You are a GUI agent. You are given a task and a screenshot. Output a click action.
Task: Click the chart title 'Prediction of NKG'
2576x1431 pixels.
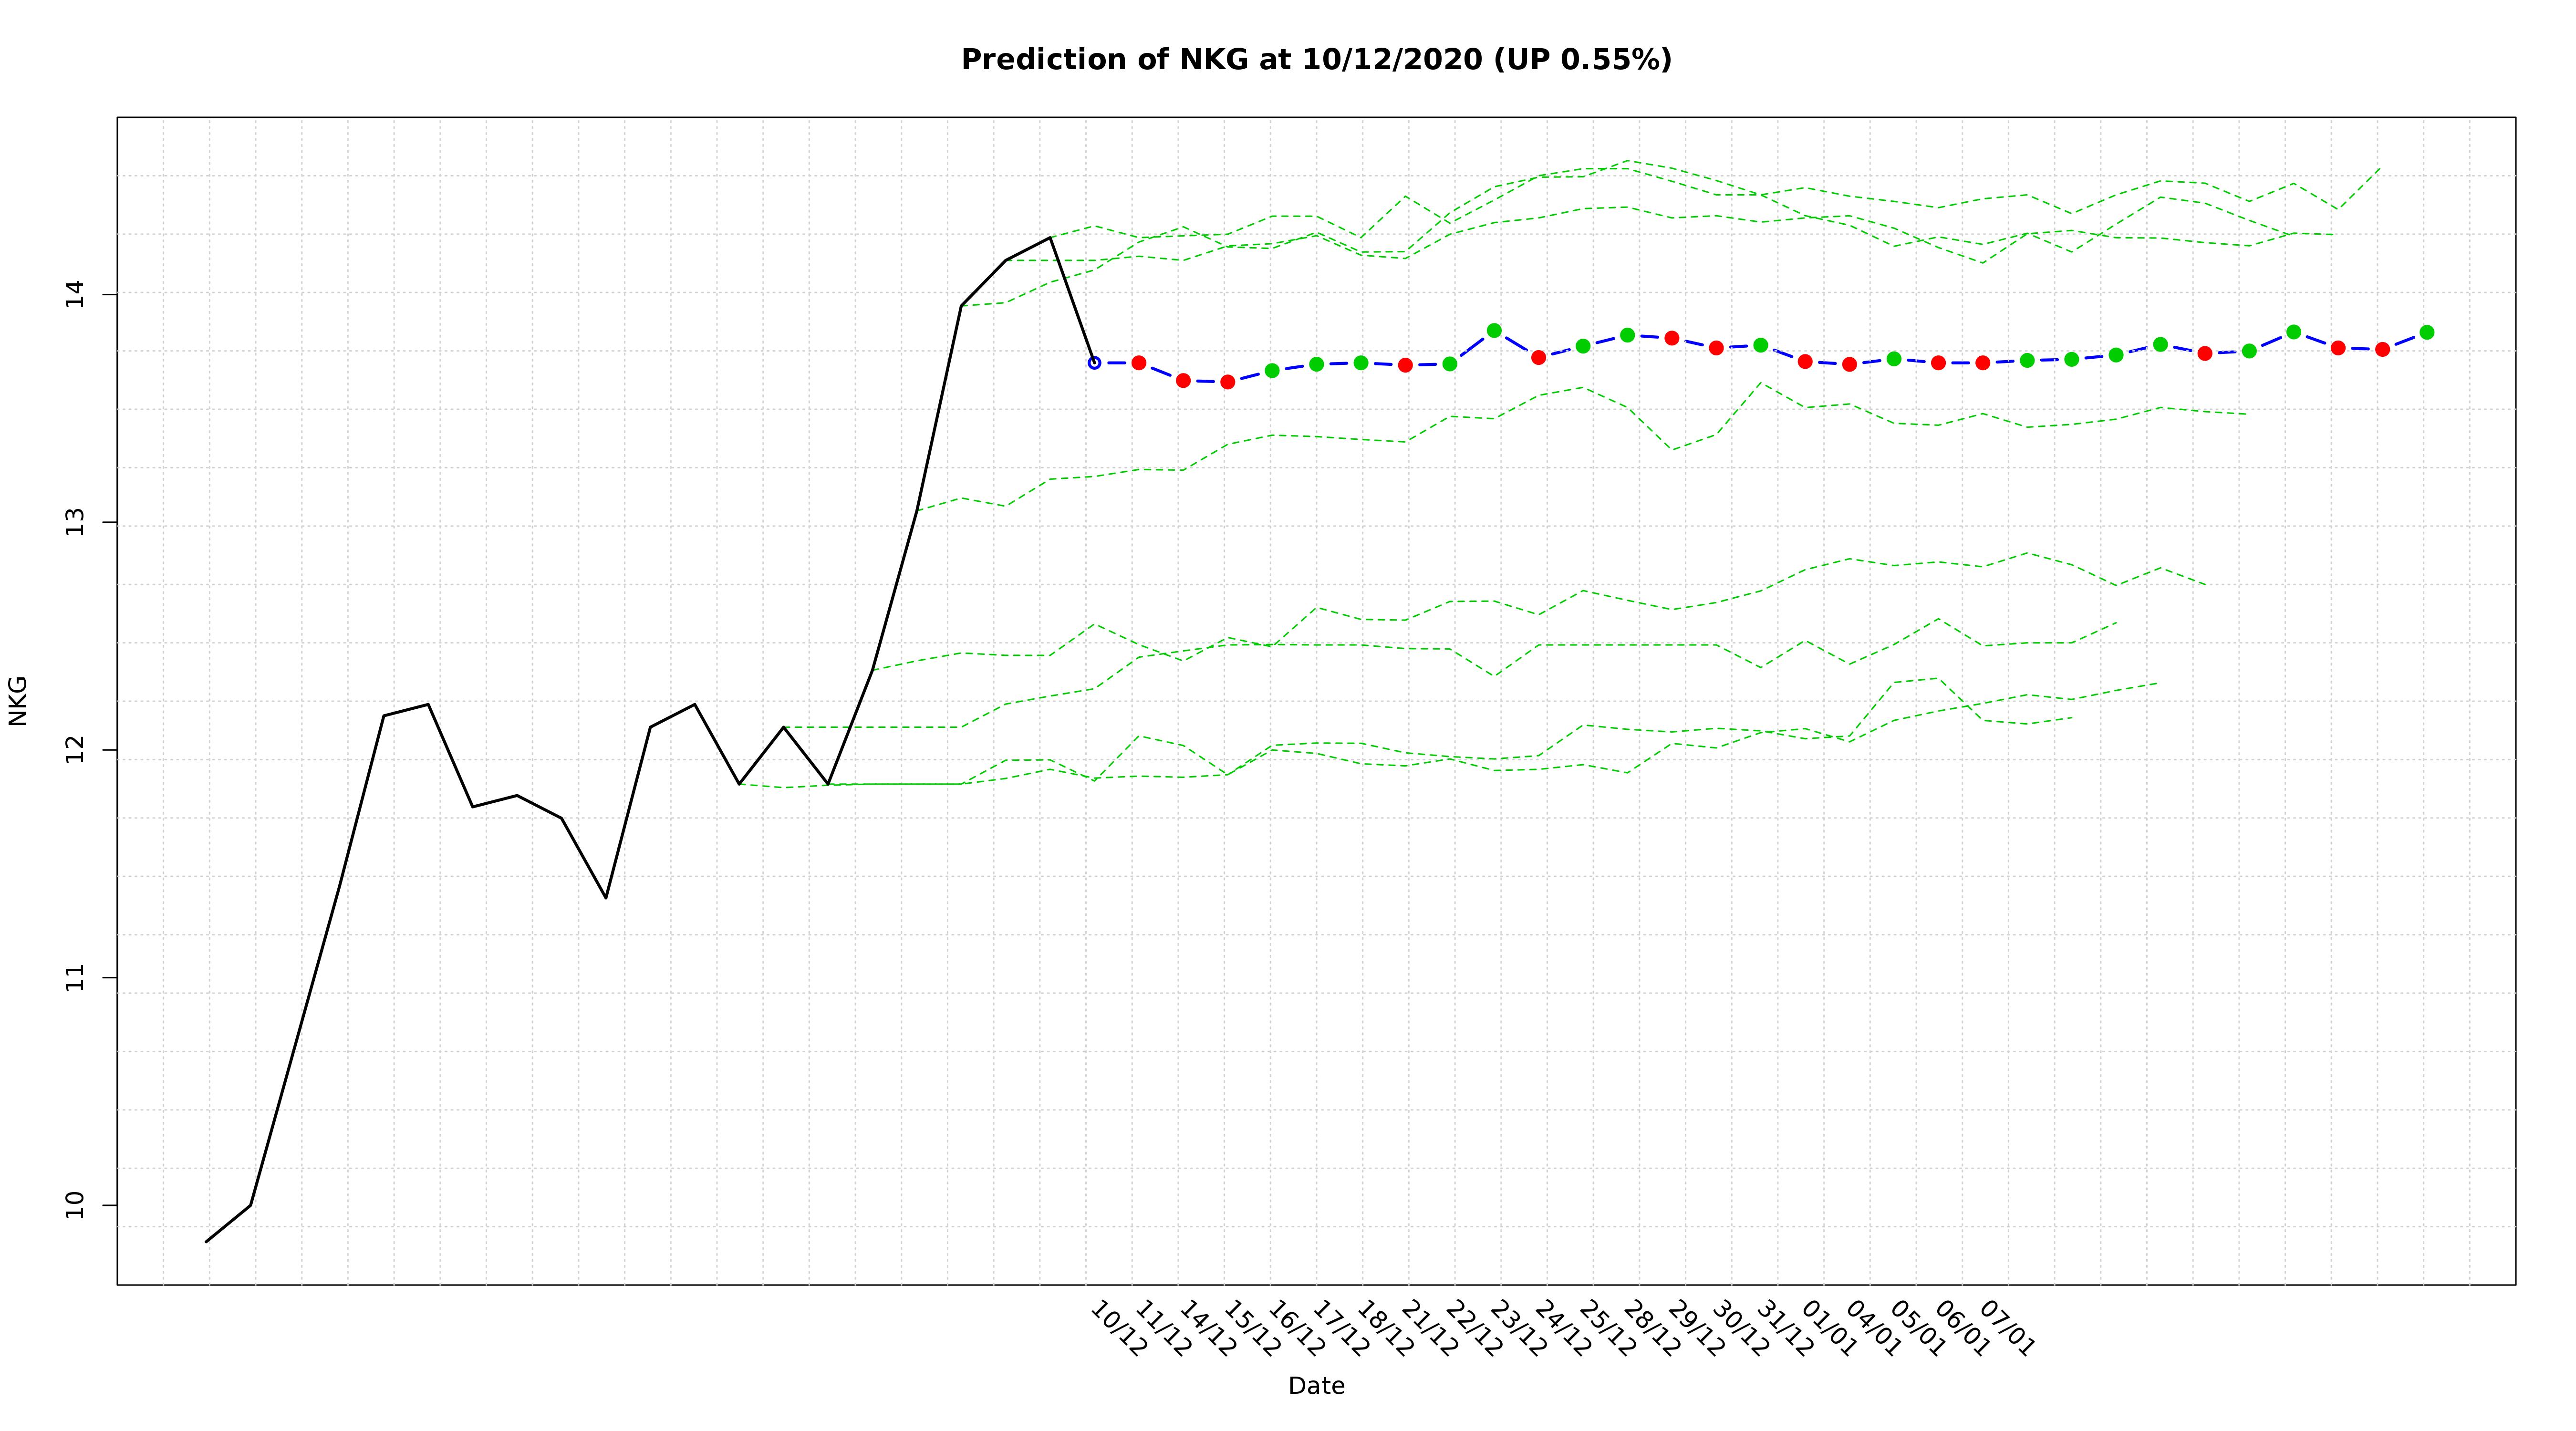point(1316,60)
